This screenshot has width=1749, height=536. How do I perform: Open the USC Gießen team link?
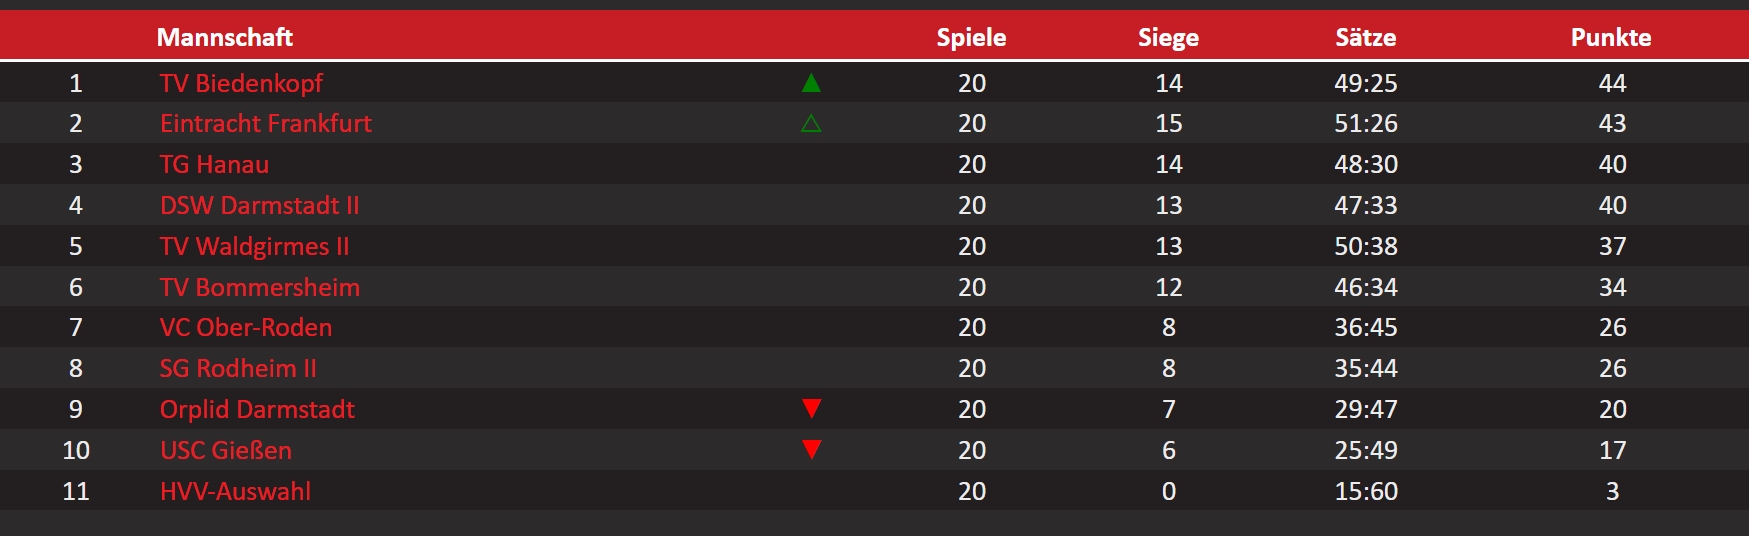point(226,450)
